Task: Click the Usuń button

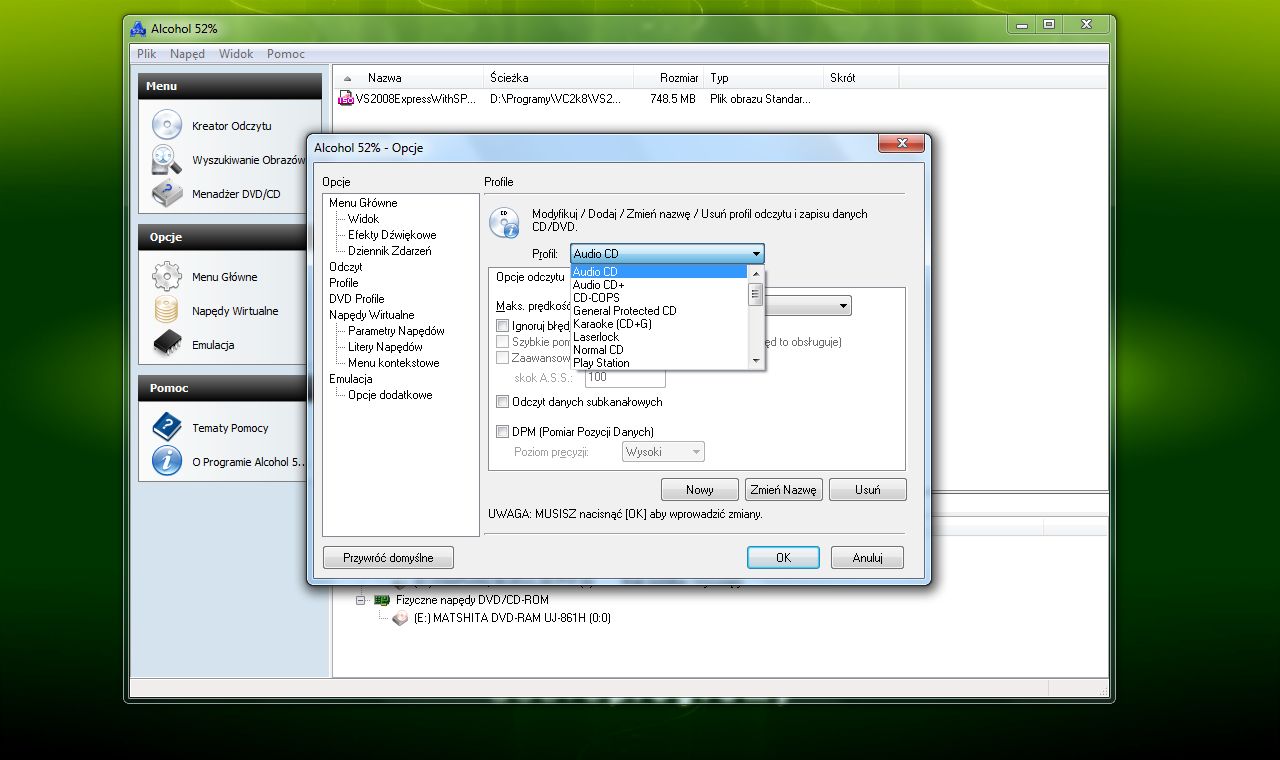Action: 868,490
